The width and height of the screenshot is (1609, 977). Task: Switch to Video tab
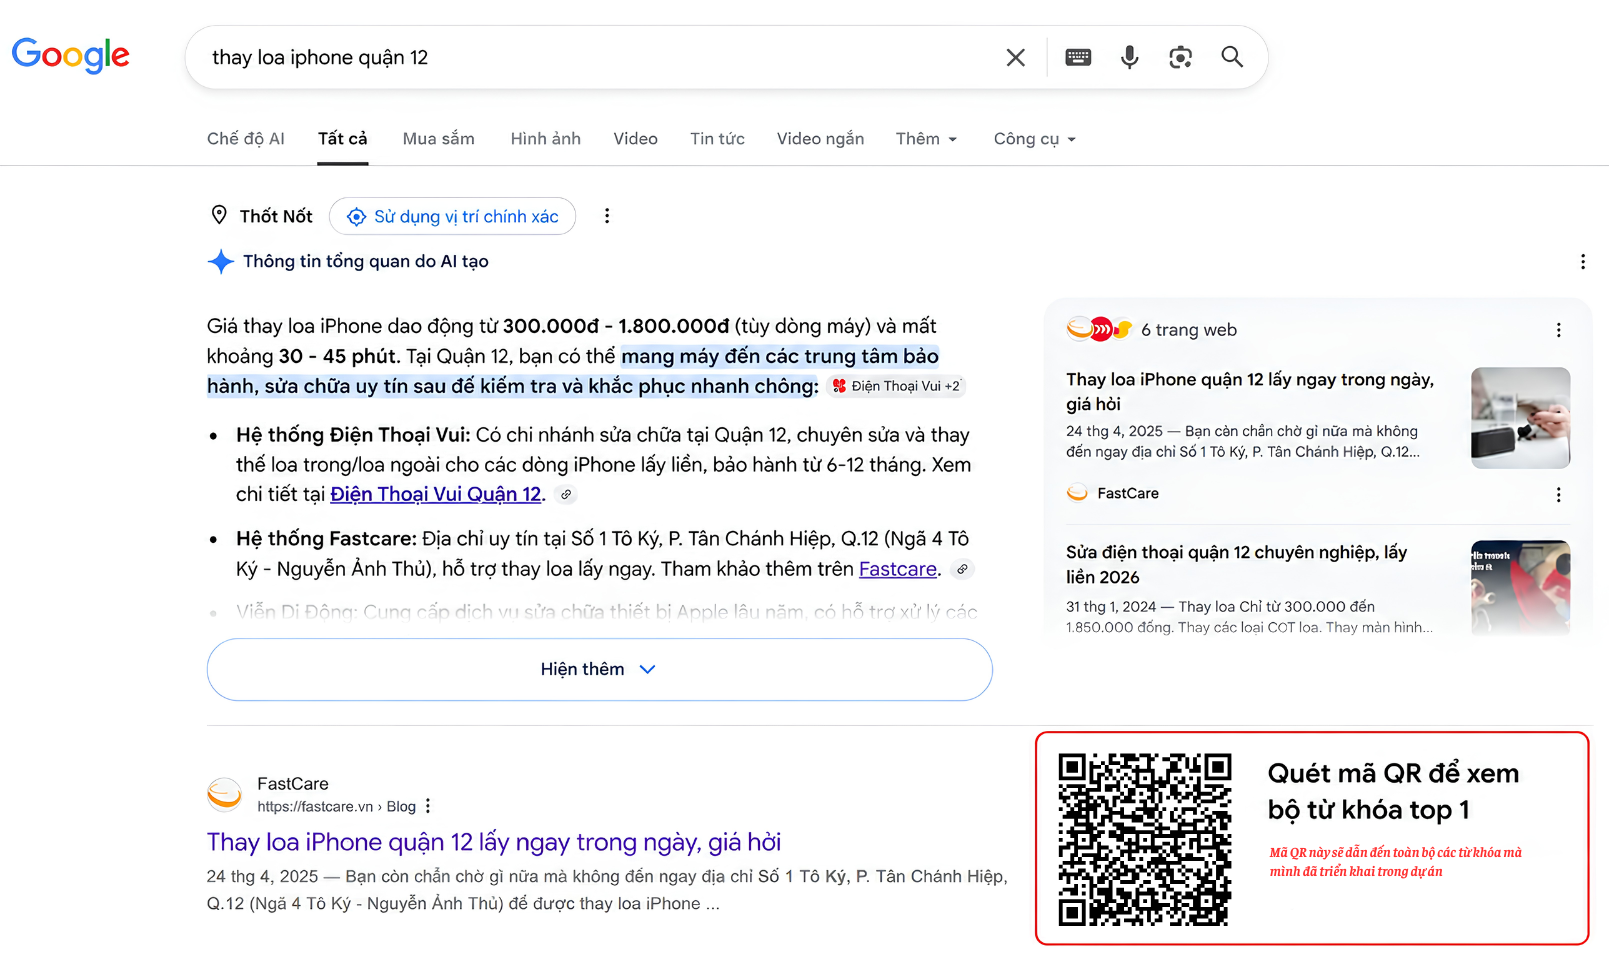click(x=636, y=139)
